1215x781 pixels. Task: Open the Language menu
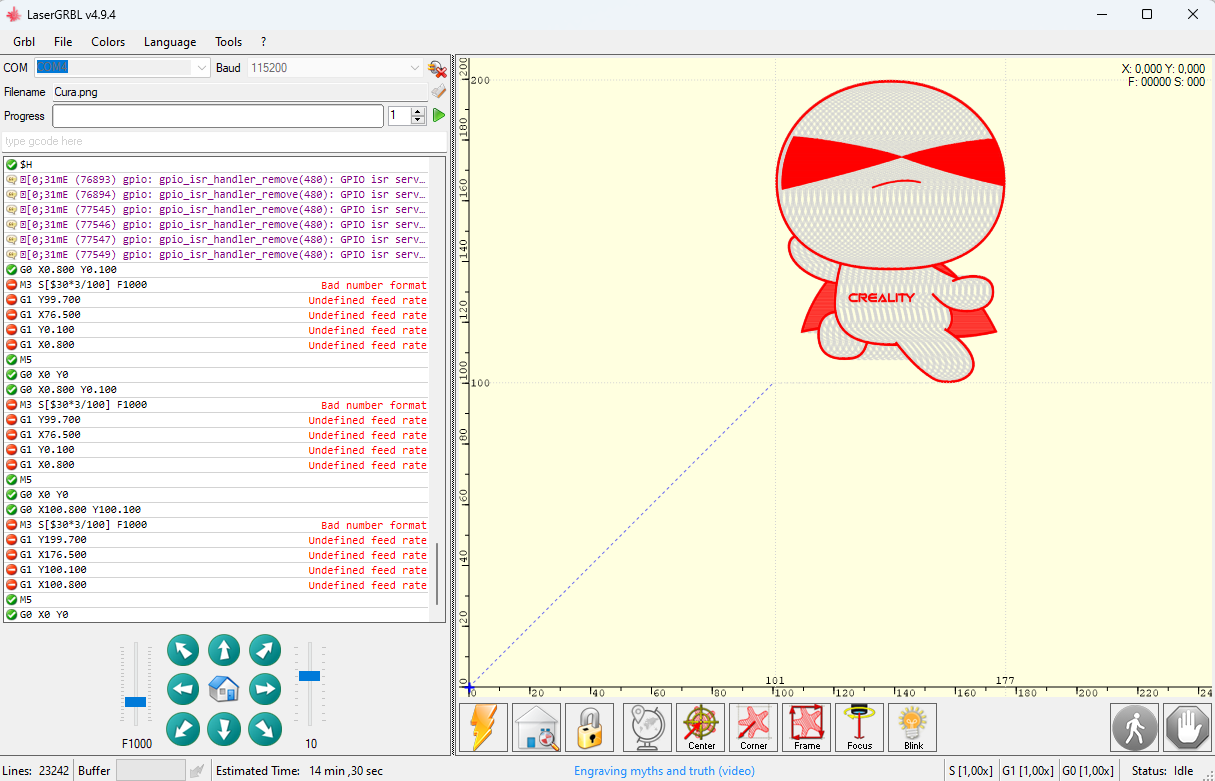(x=170, y=42)
